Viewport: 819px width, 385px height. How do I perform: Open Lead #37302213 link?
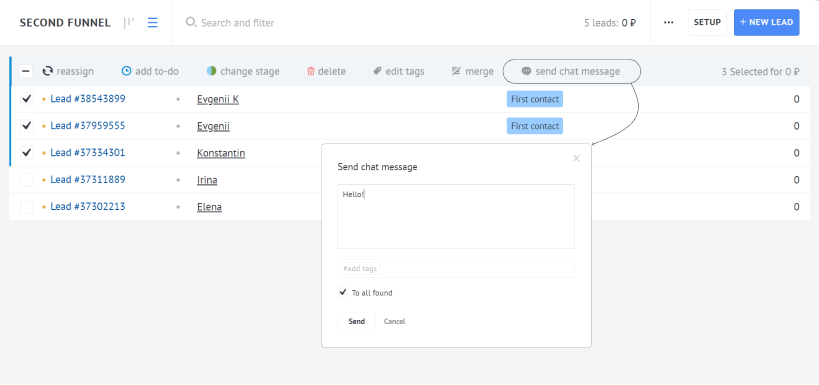click(x=88, y=206)
